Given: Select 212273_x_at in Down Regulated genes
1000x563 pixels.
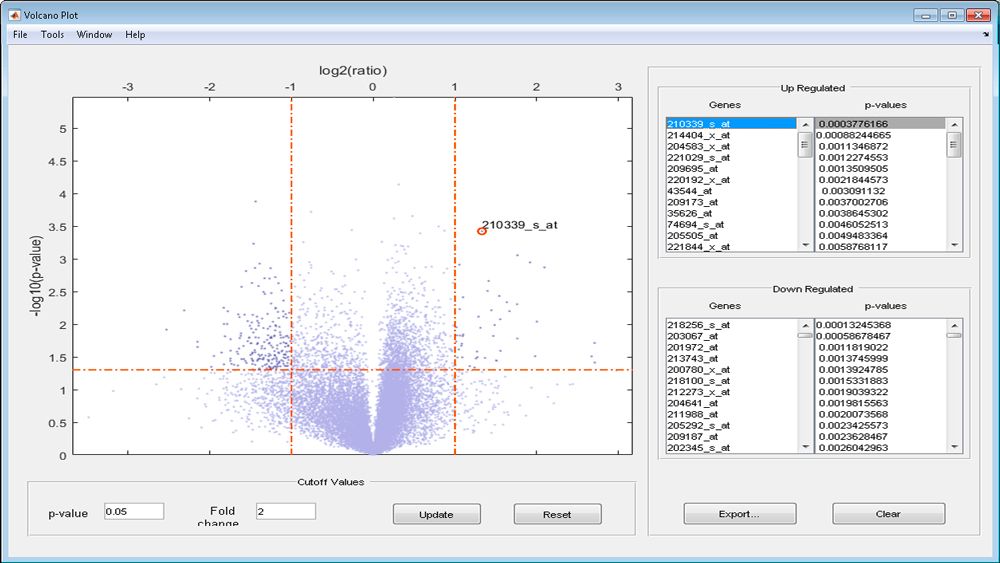Looking at the screenshot, I should (x=731, y=391).
